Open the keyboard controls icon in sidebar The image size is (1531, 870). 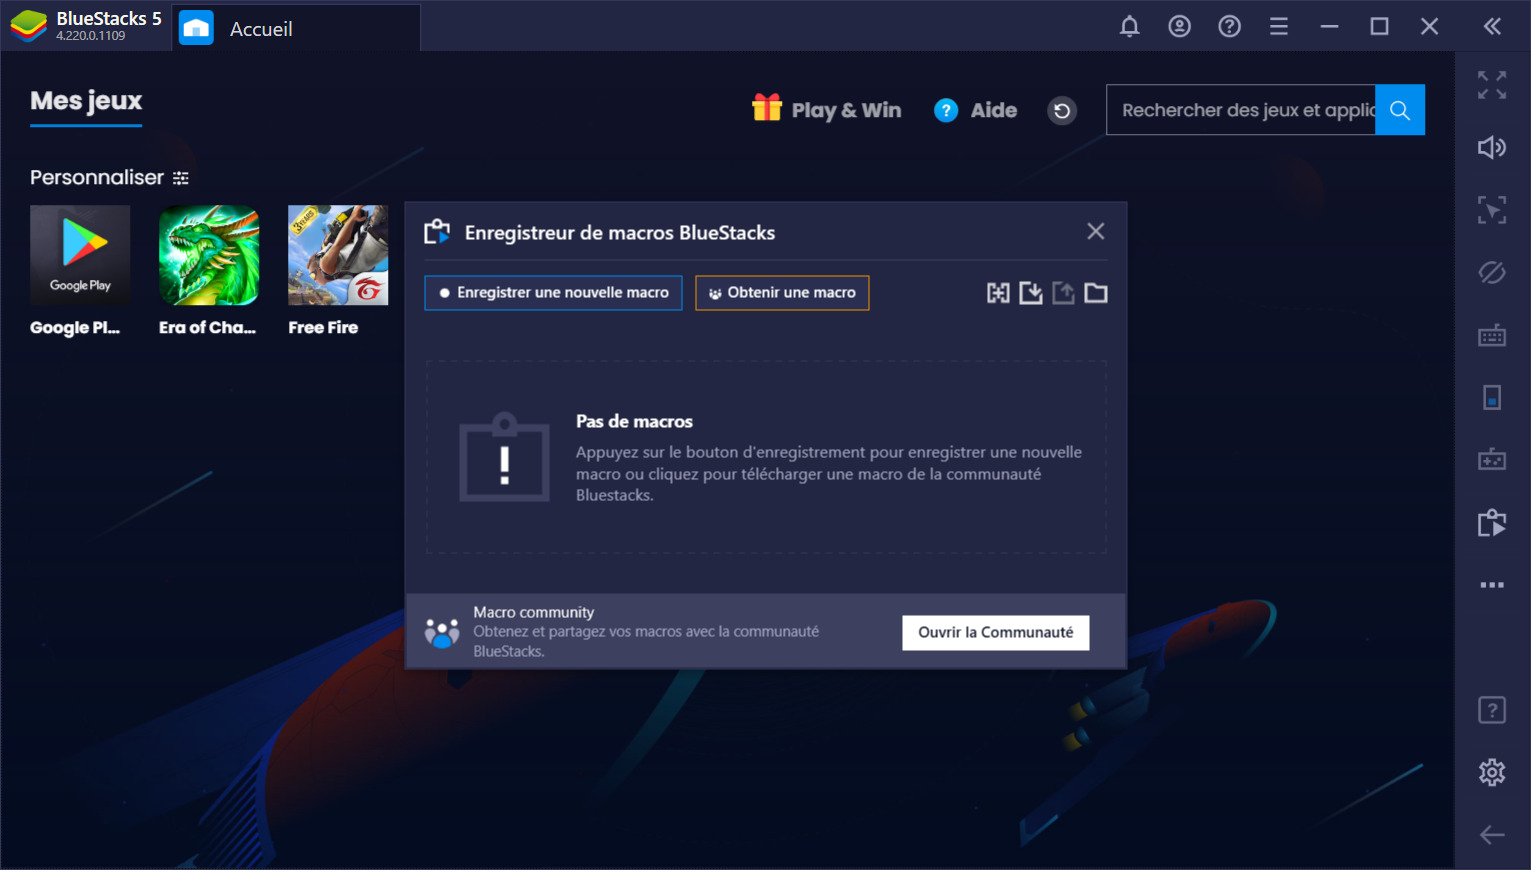[x=1492, y=335]
